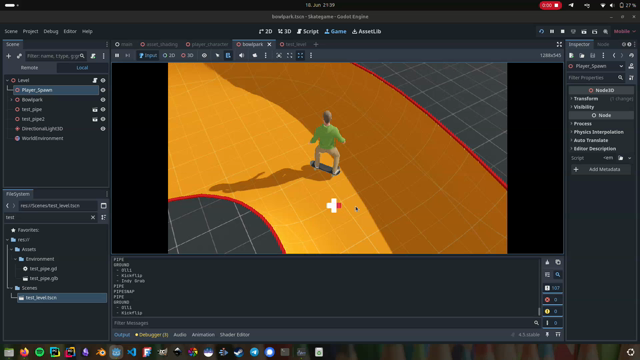Open Inspector object history icon
Image resolution: width=640 pixels, height=360 pixels.
coord(631,56)
